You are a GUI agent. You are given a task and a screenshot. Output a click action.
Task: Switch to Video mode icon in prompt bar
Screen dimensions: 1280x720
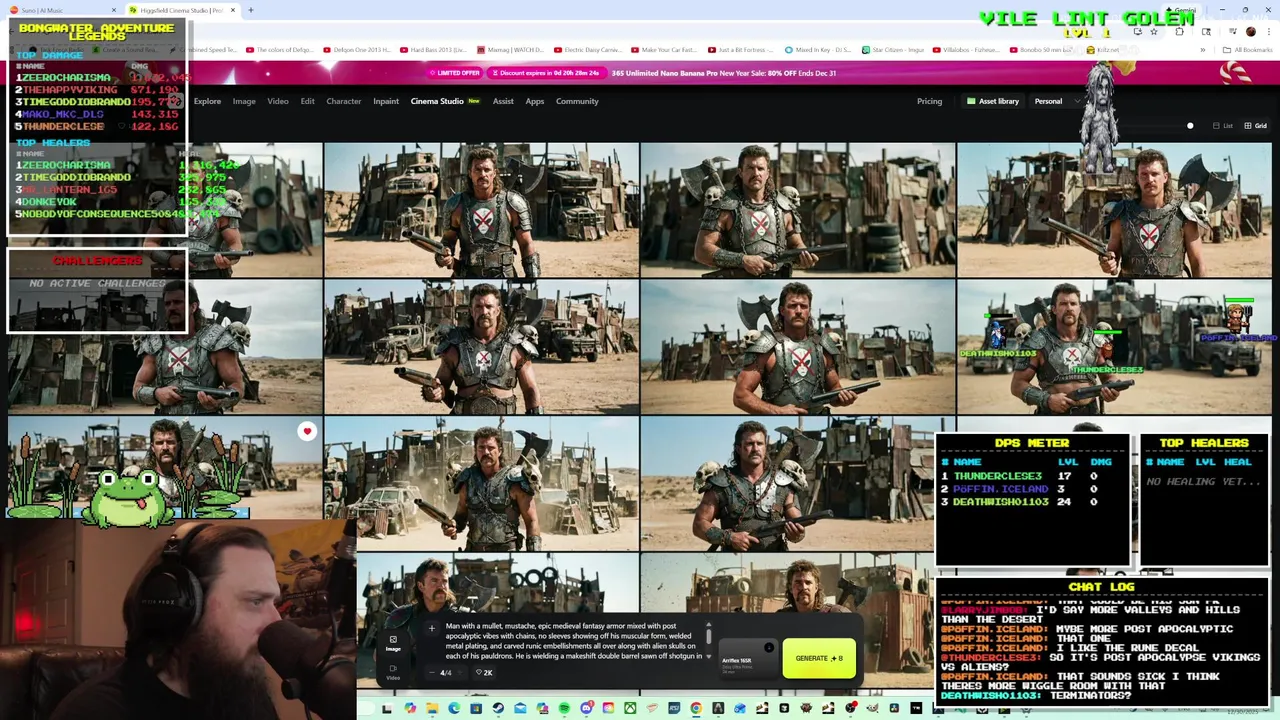click(x=393, y=672)
